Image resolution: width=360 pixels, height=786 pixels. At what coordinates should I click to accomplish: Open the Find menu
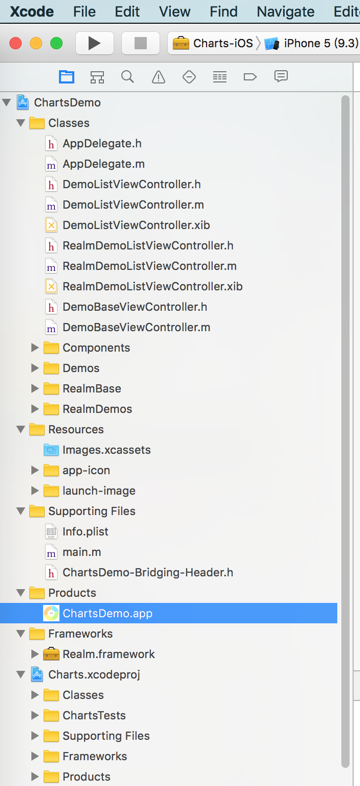point(224,12)
